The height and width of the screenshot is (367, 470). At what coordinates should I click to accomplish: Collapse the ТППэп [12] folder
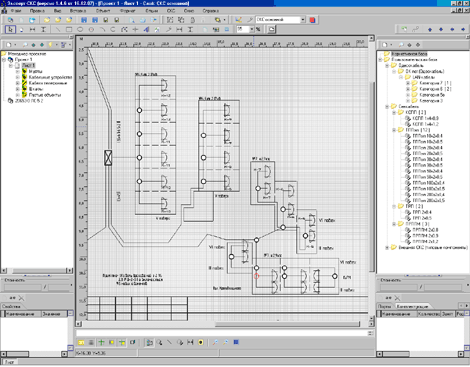pyautogui.click(x=394, y=130)
